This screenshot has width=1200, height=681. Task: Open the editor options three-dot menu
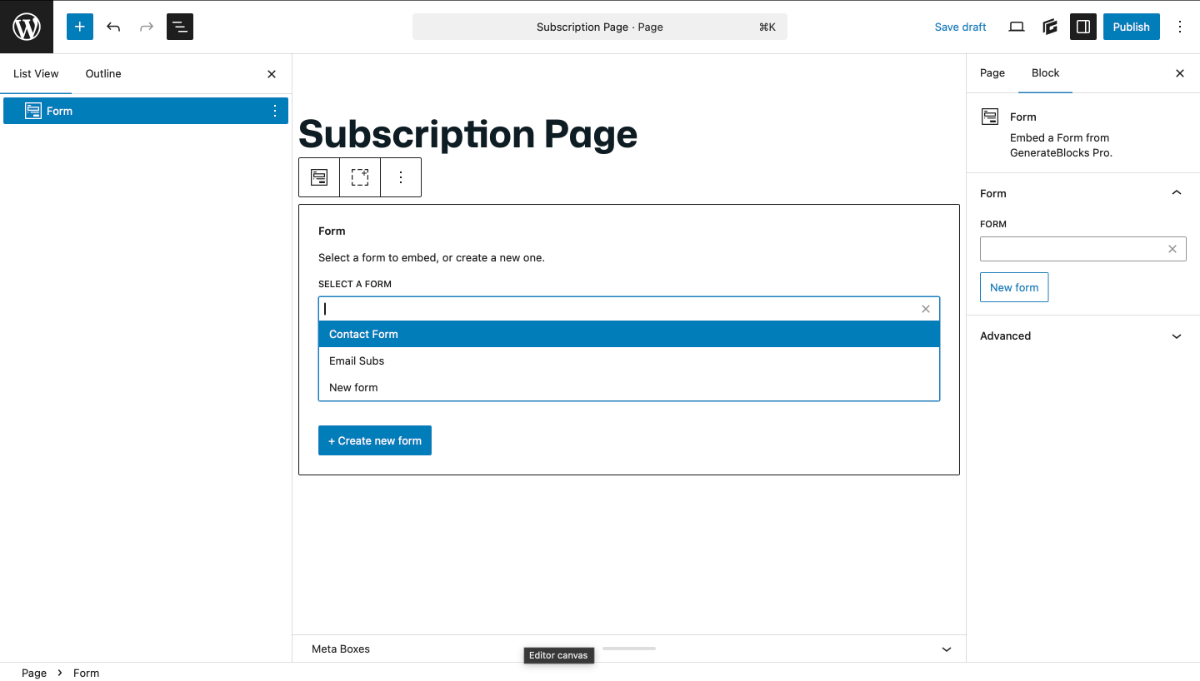[x=1180, y=27]
